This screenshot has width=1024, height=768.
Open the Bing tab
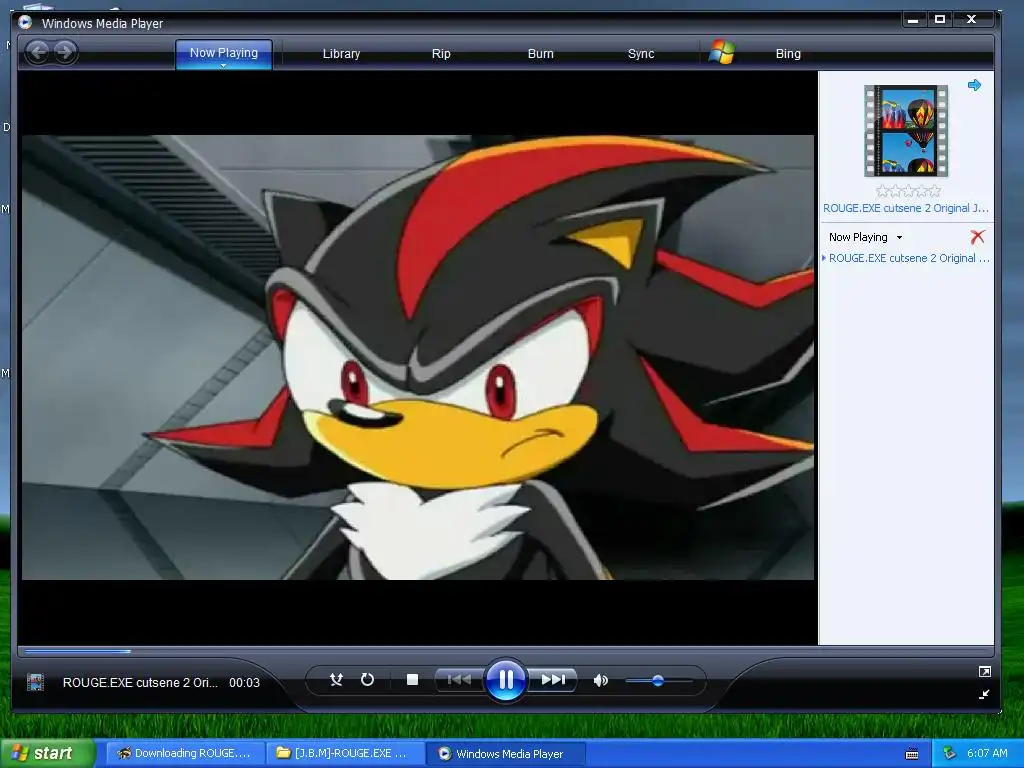point(788,54)
